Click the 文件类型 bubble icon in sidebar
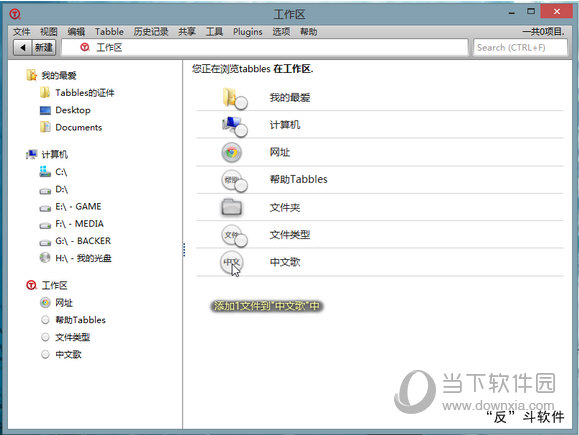Image resolution: width=579 pixels, height=435 pixels. click(x=45, y=337)
